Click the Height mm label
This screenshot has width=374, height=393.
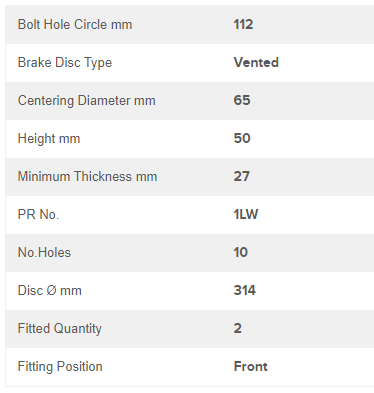tap(49, 139)
